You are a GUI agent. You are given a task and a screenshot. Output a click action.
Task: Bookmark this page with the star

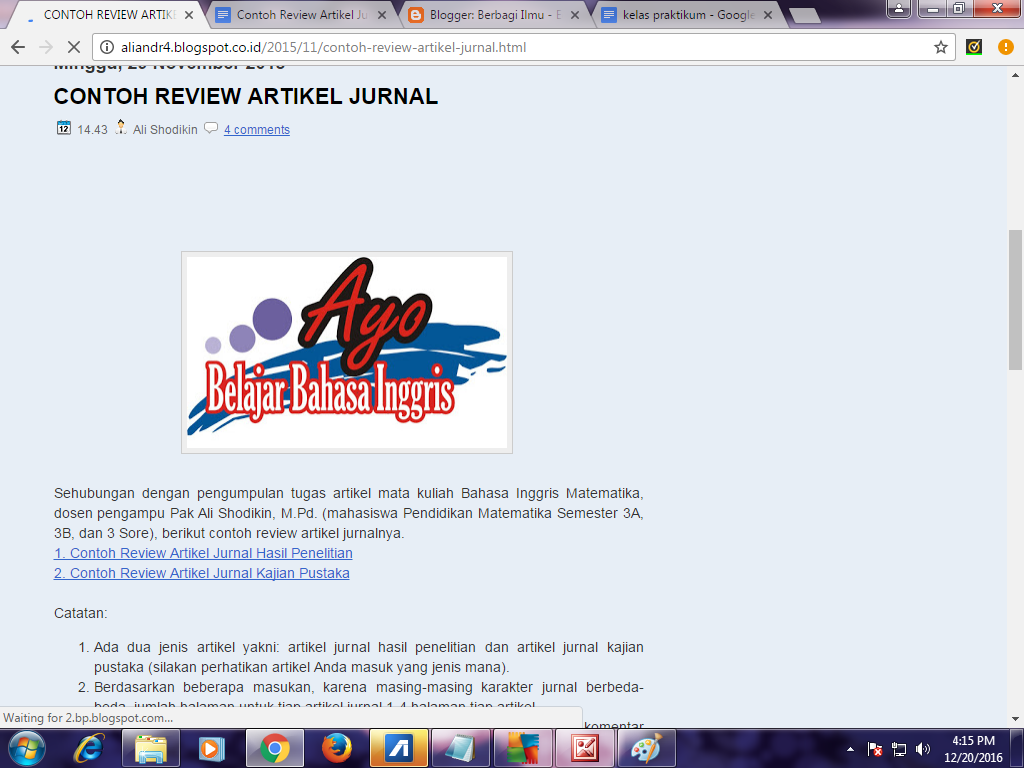(940, 47)
